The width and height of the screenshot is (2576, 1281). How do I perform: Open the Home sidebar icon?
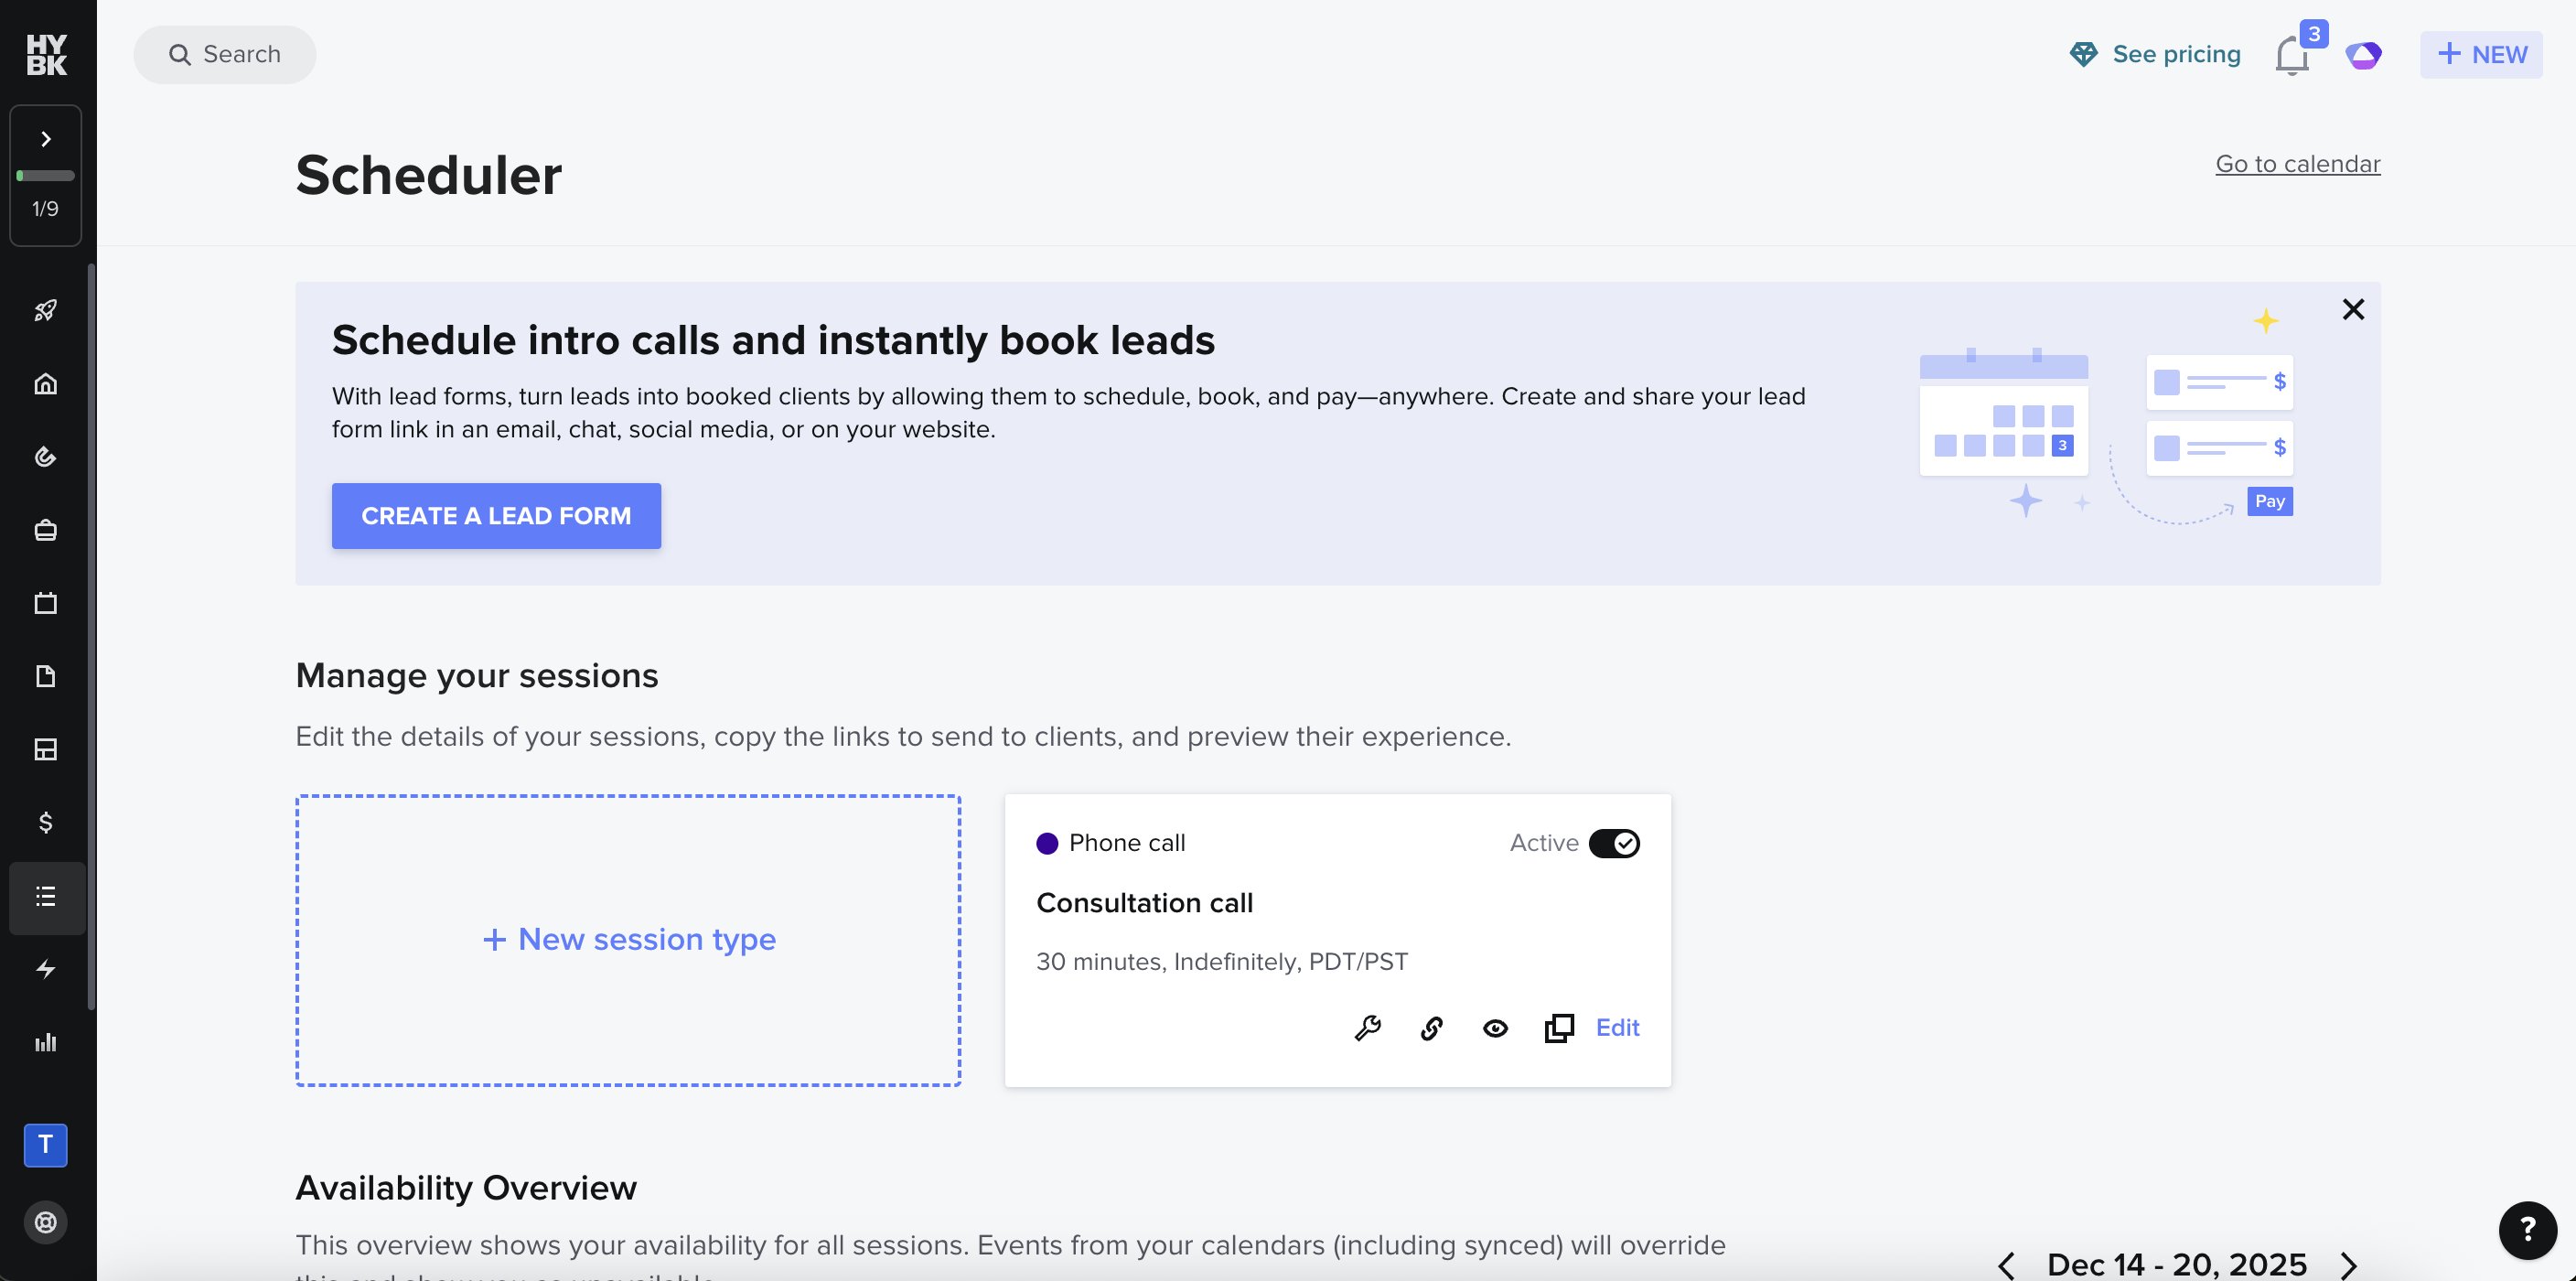click(x=45, y=383)
